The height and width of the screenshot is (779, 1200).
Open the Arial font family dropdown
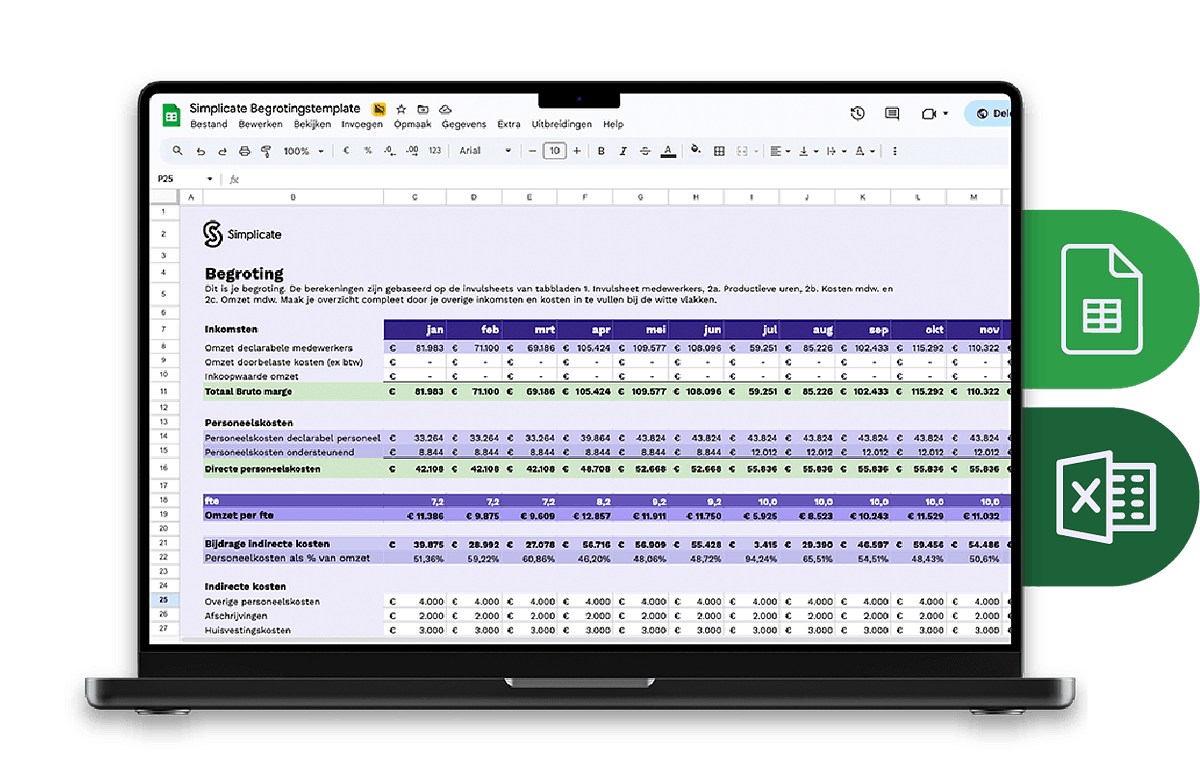click(485, 151)
